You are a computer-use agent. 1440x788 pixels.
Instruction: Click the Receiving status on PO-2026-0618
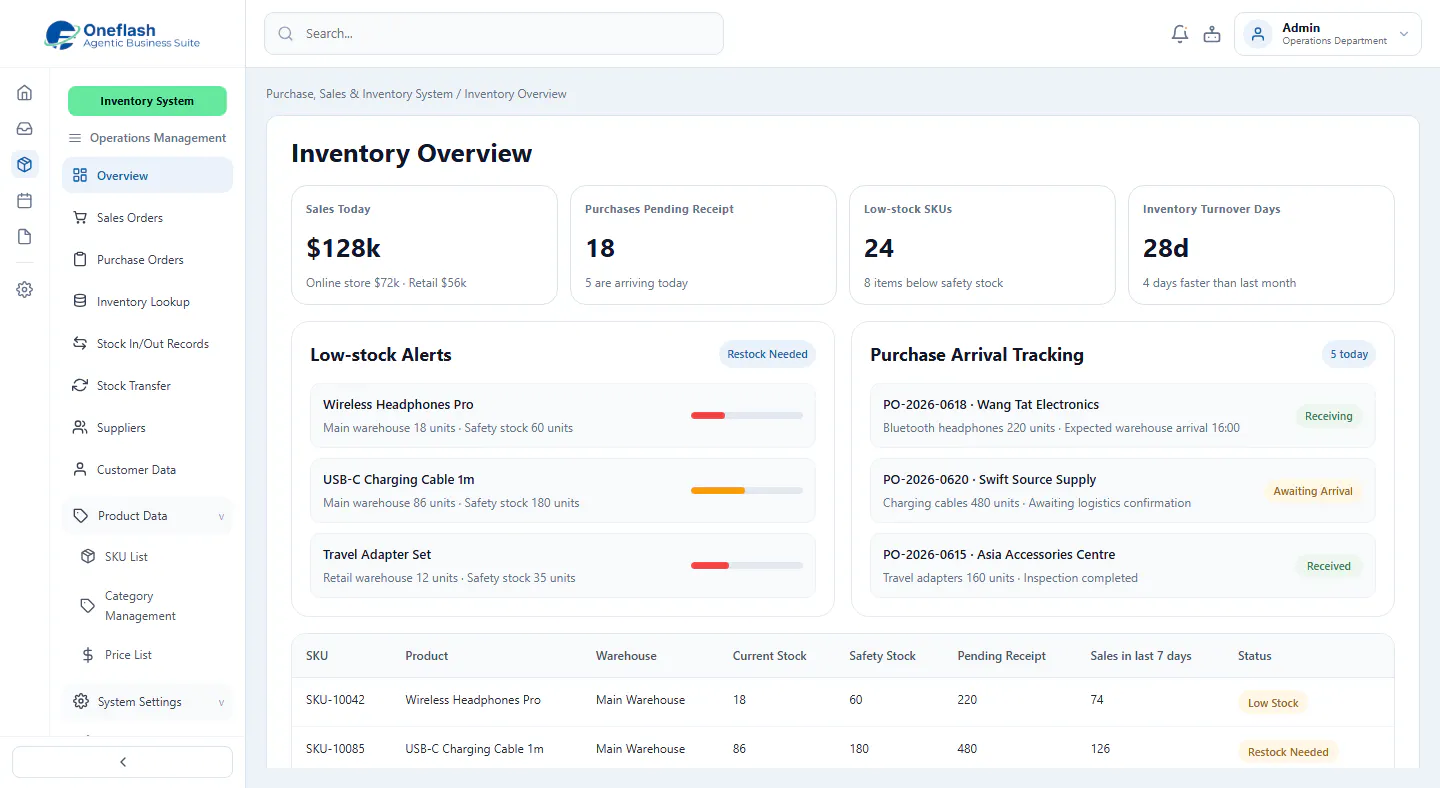tap(1329, 416)
